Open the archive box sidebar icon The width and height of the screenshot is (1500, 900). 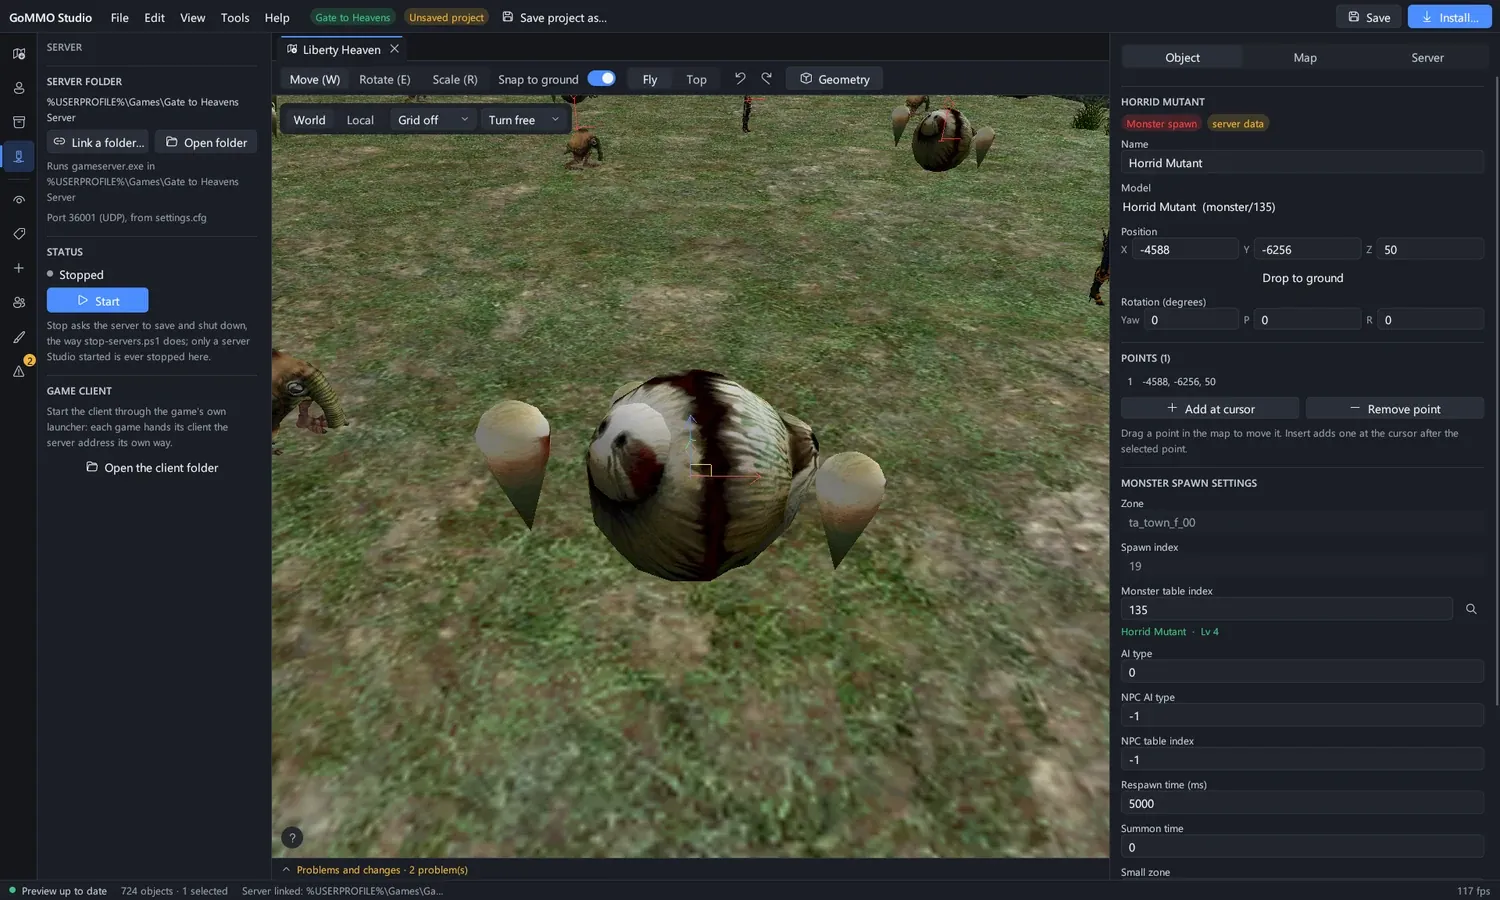point(18,122)
